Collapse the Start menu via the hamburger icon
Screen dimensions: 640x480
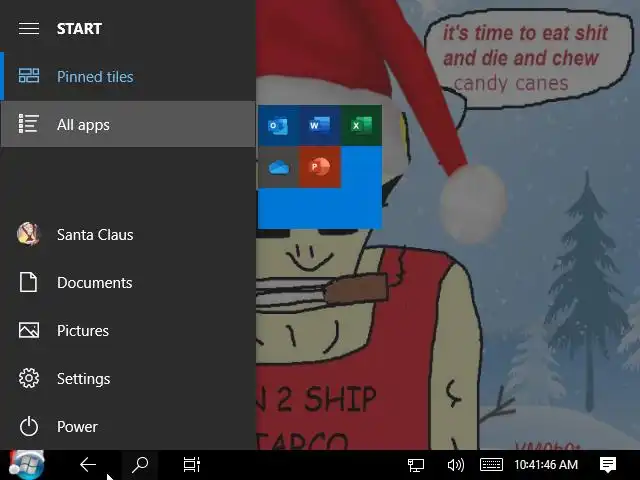(29, 29)
